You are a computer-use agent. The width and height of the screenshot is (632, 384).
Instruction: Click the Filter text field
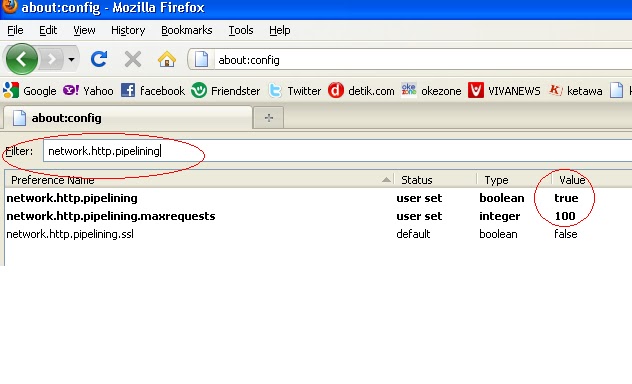[337, 151]
